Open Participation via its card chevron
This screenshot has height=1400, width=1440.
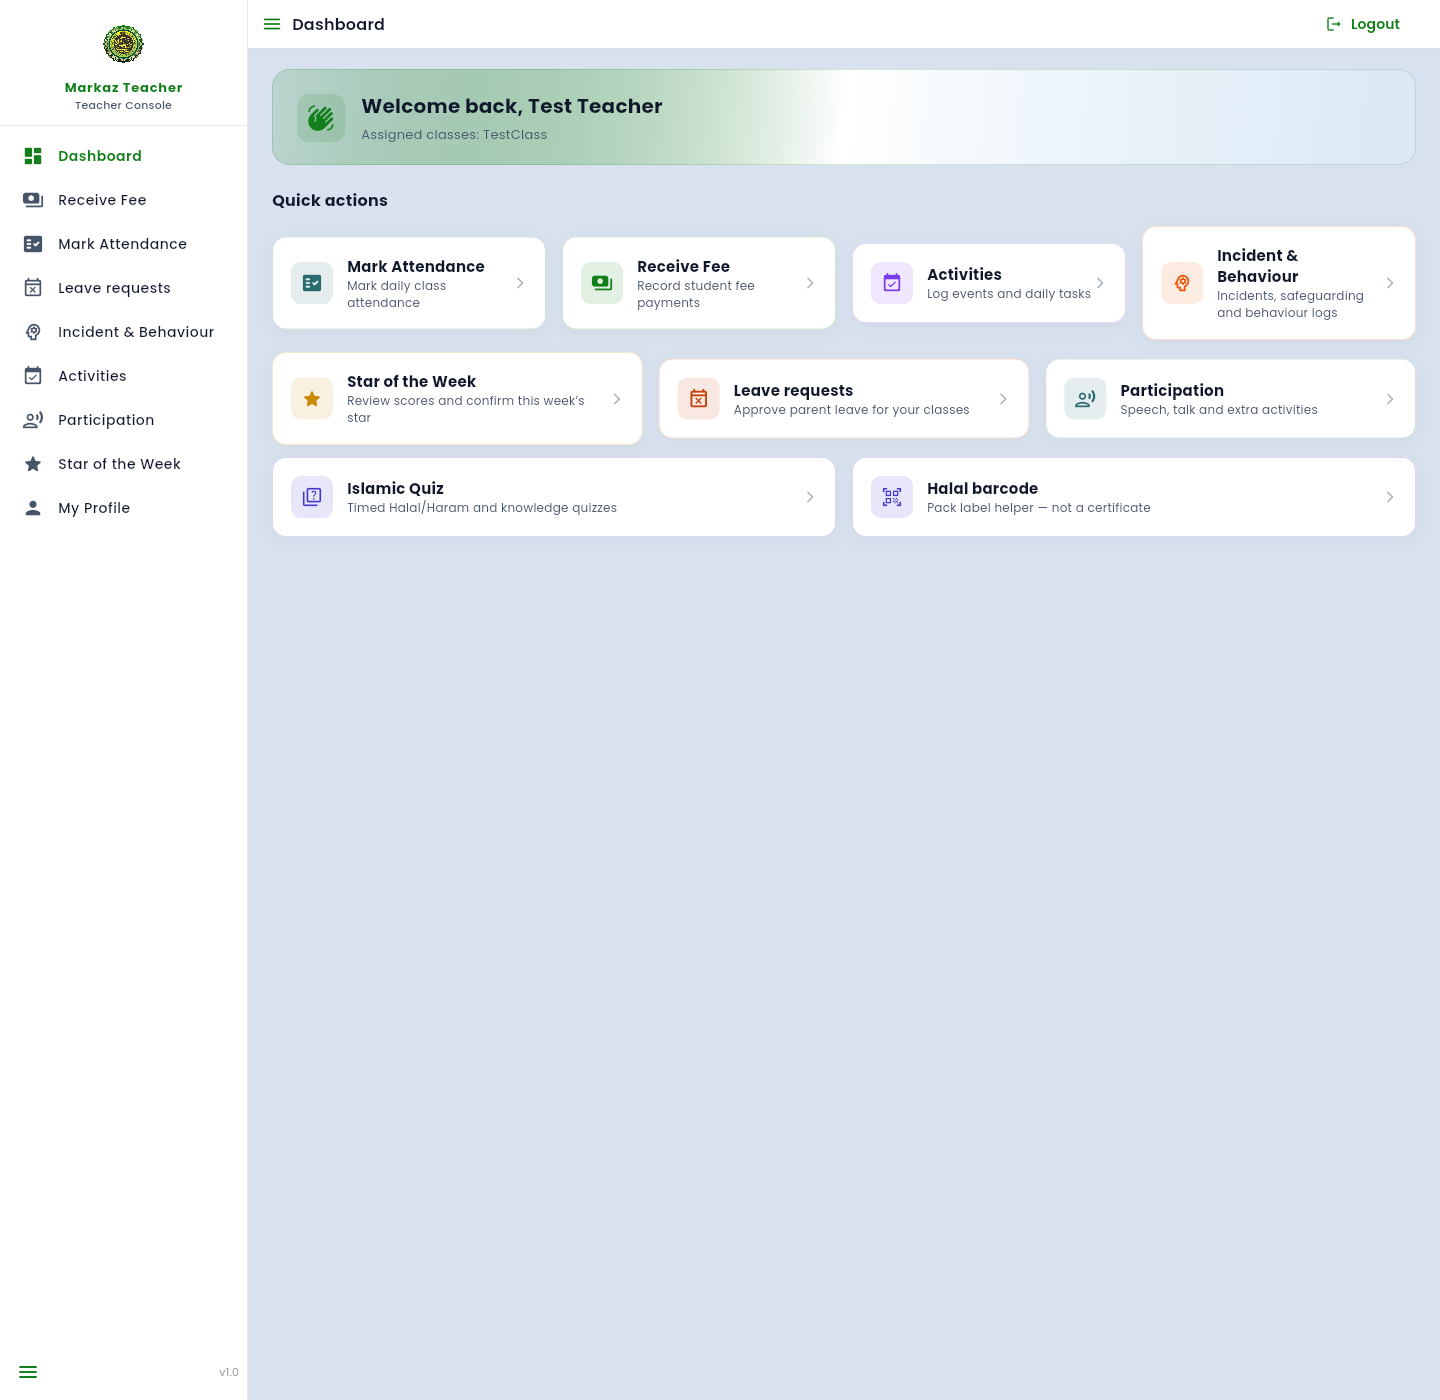(1390, 399)
